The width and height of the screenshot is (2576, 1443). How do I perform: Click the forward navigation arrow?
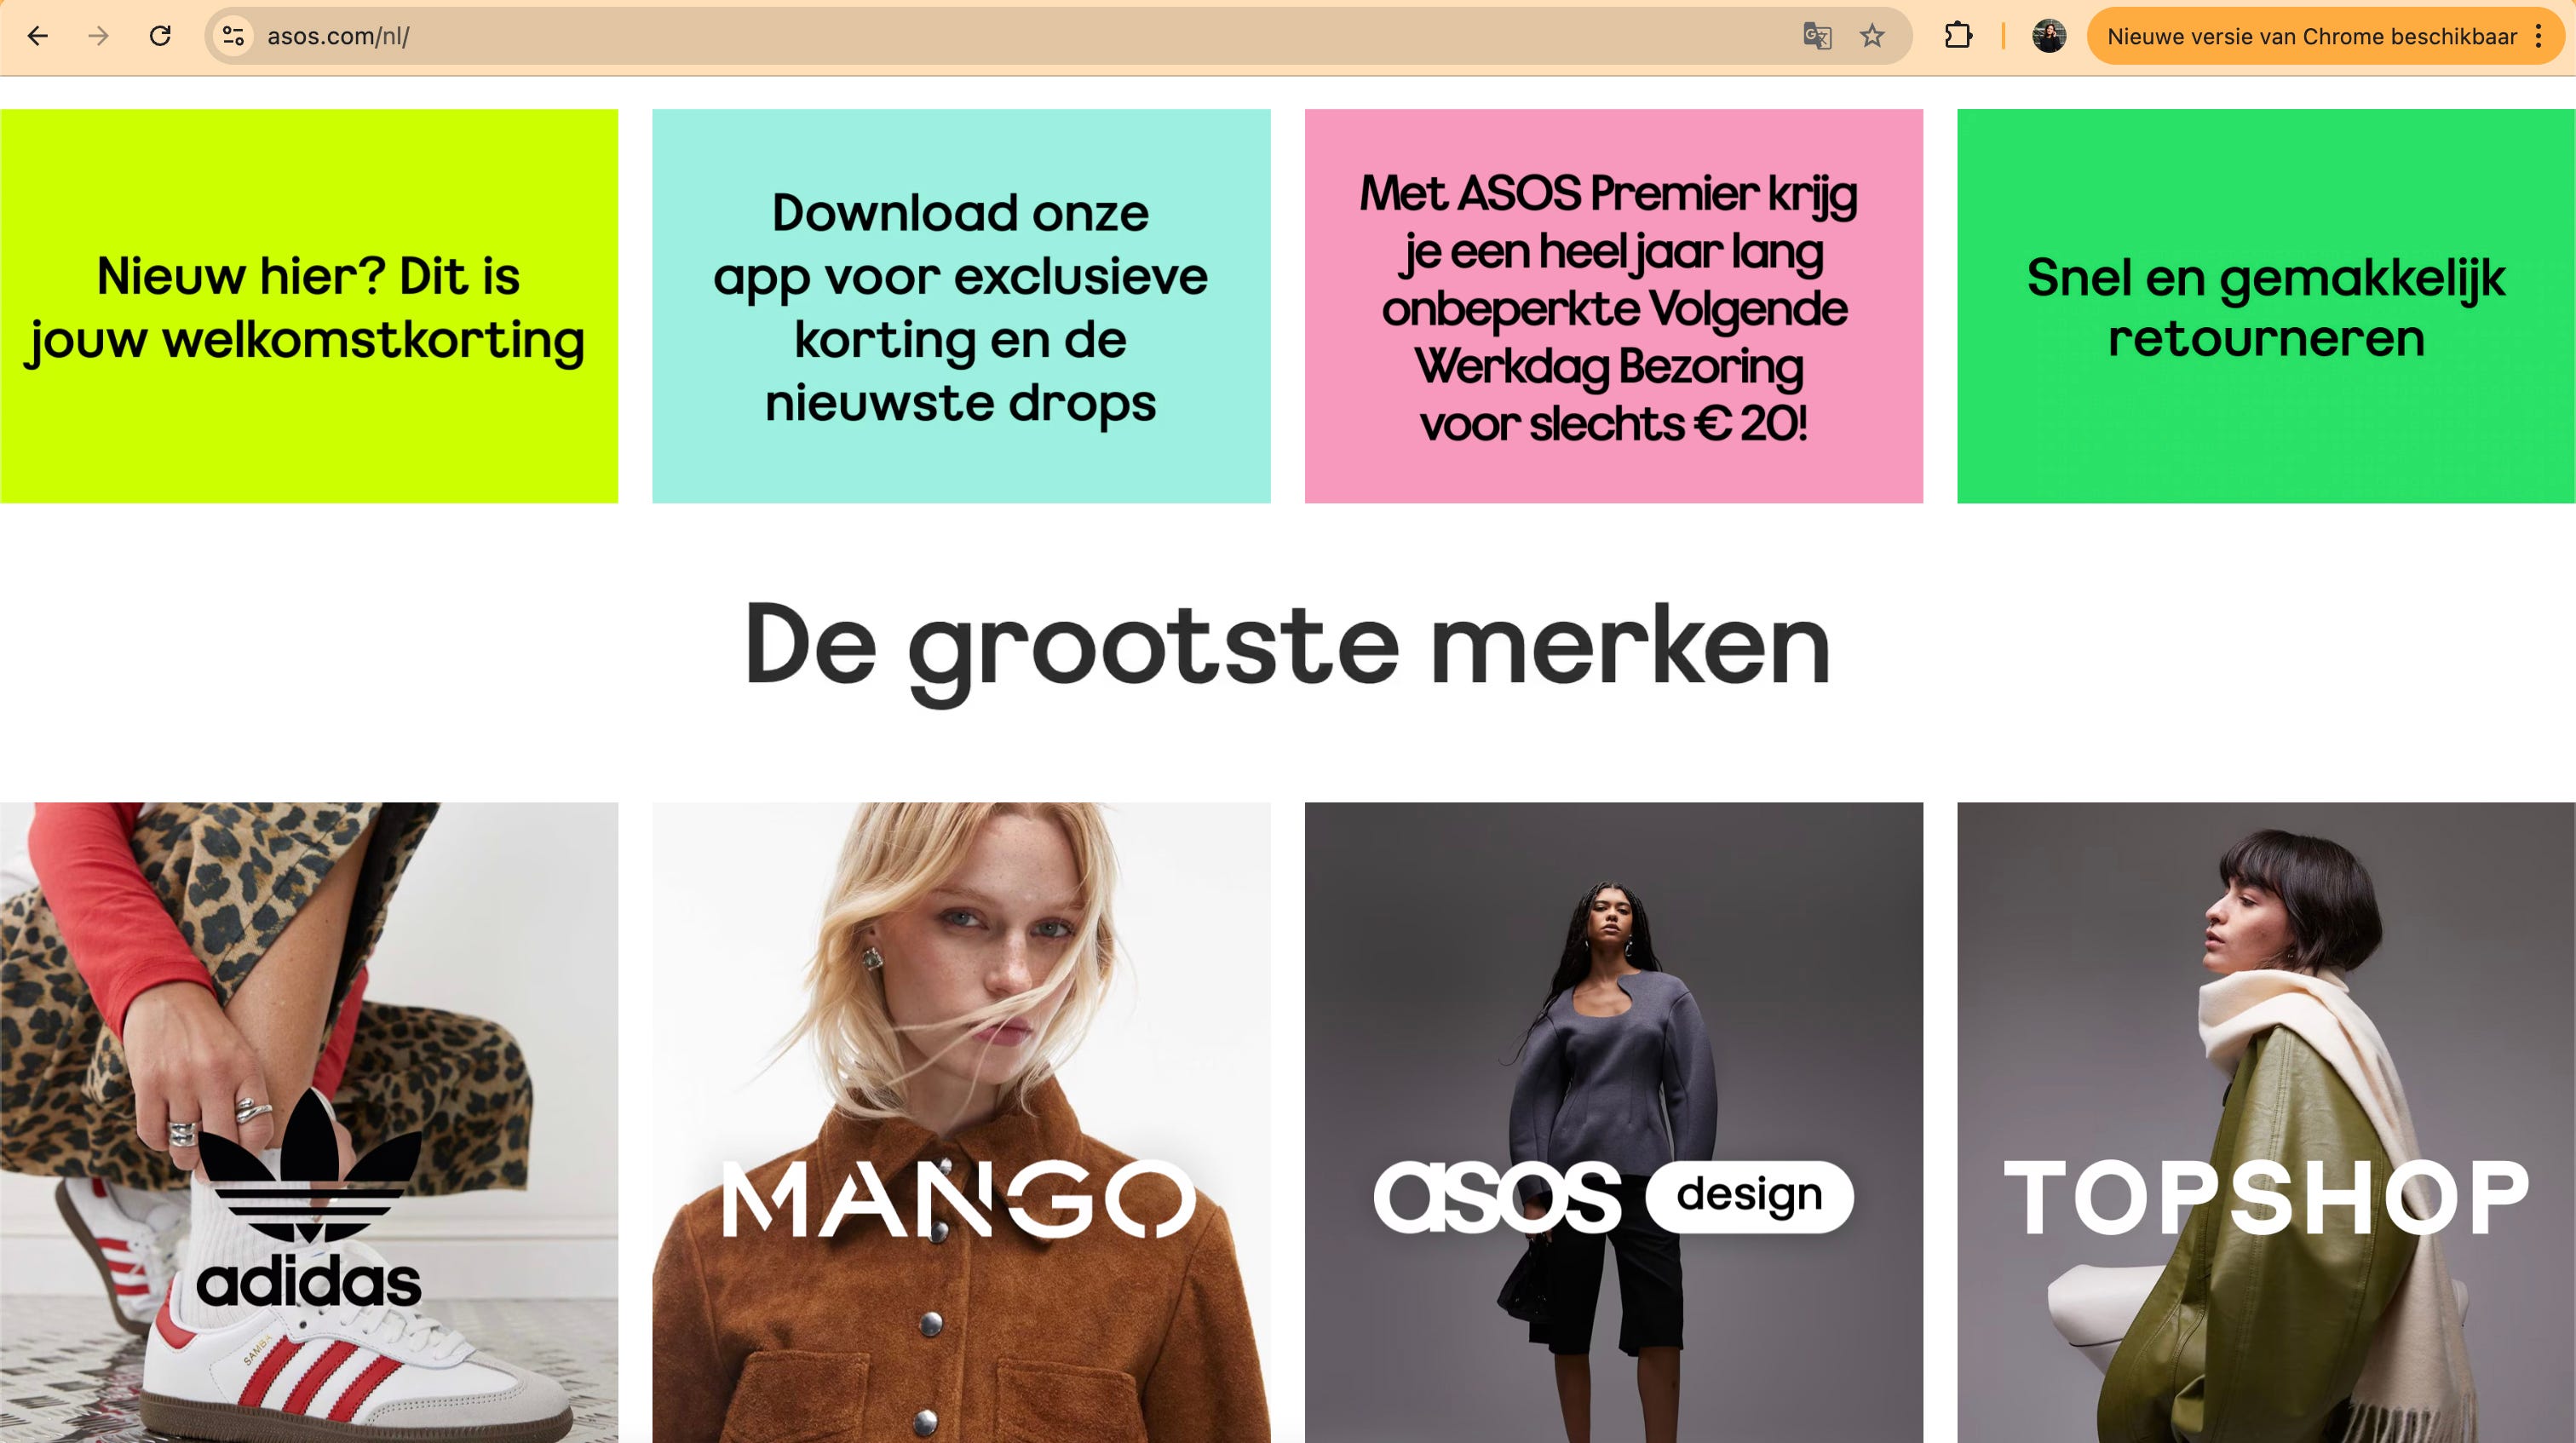click(x=98, y=36)
